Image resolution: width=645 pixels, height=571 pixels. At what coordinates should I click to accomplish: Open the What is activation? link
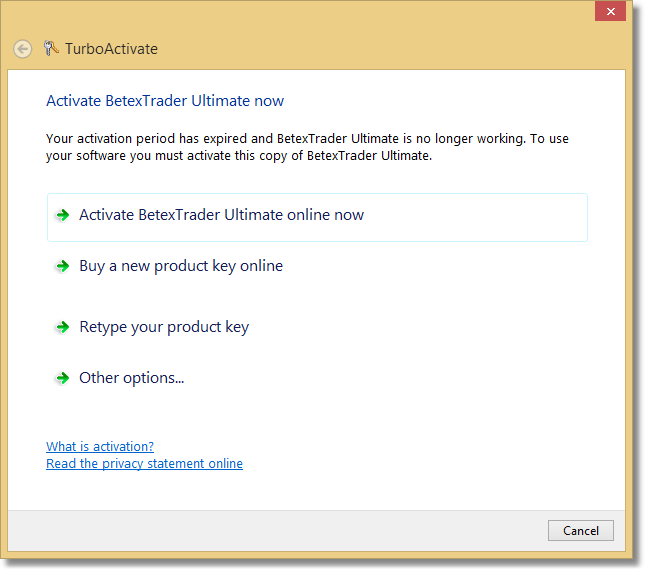tap(100, 447)
